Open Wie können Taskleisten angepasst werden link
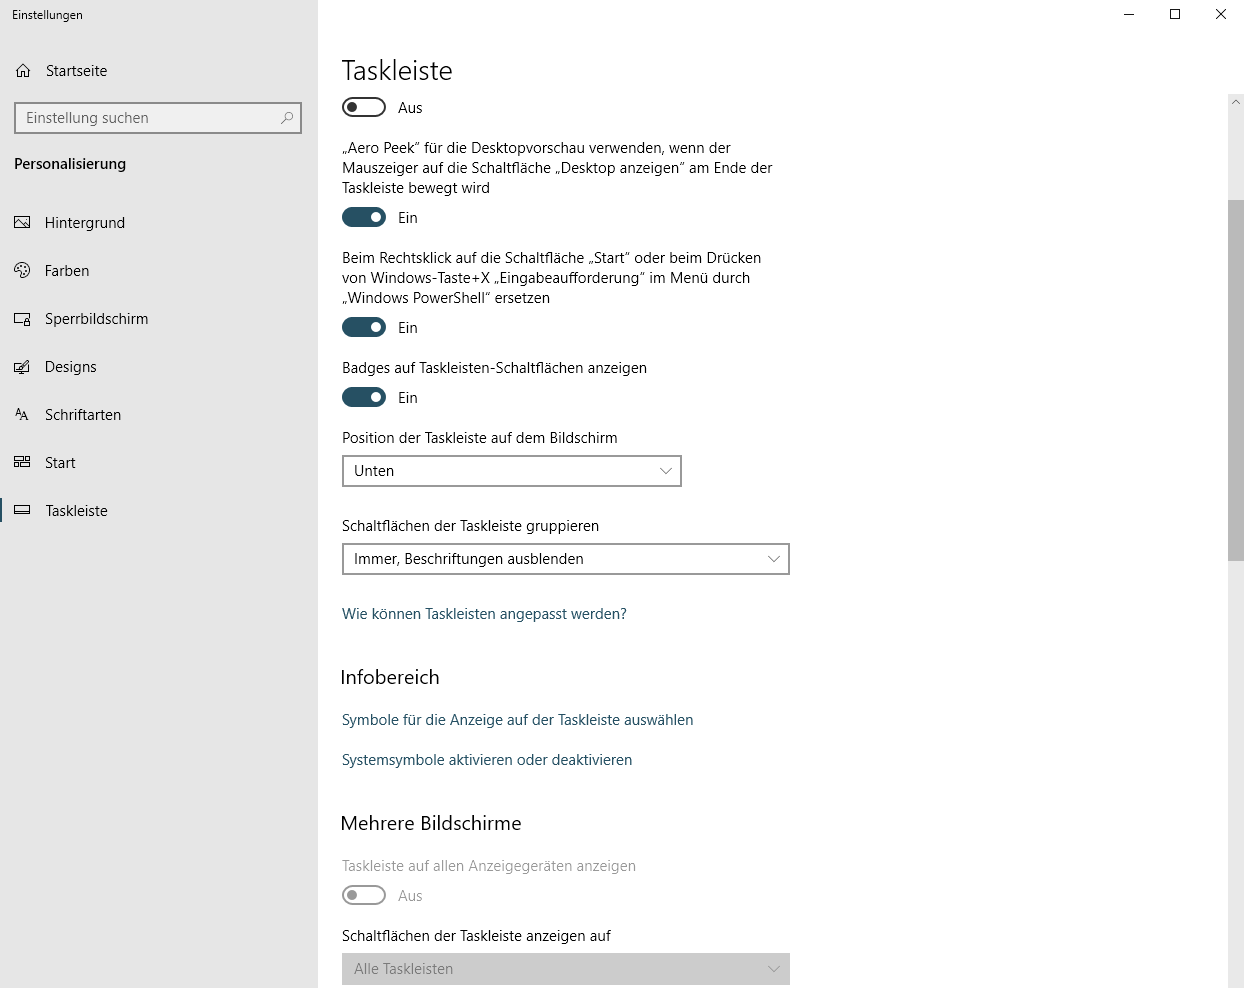The height and width of the screenshot is (988, 1244). (484, 614)
